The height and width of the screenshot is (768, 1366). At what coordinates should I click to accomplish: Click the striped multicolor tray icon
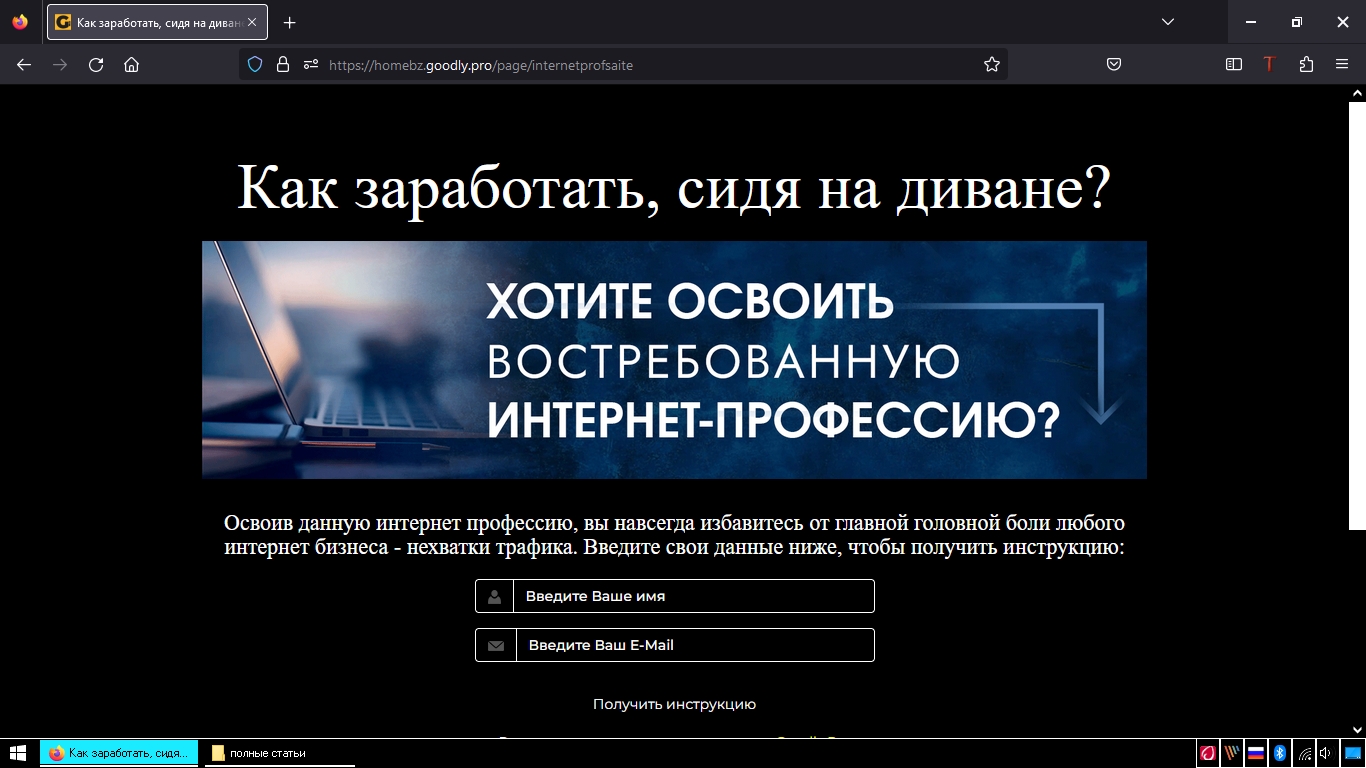[1232, 753]
